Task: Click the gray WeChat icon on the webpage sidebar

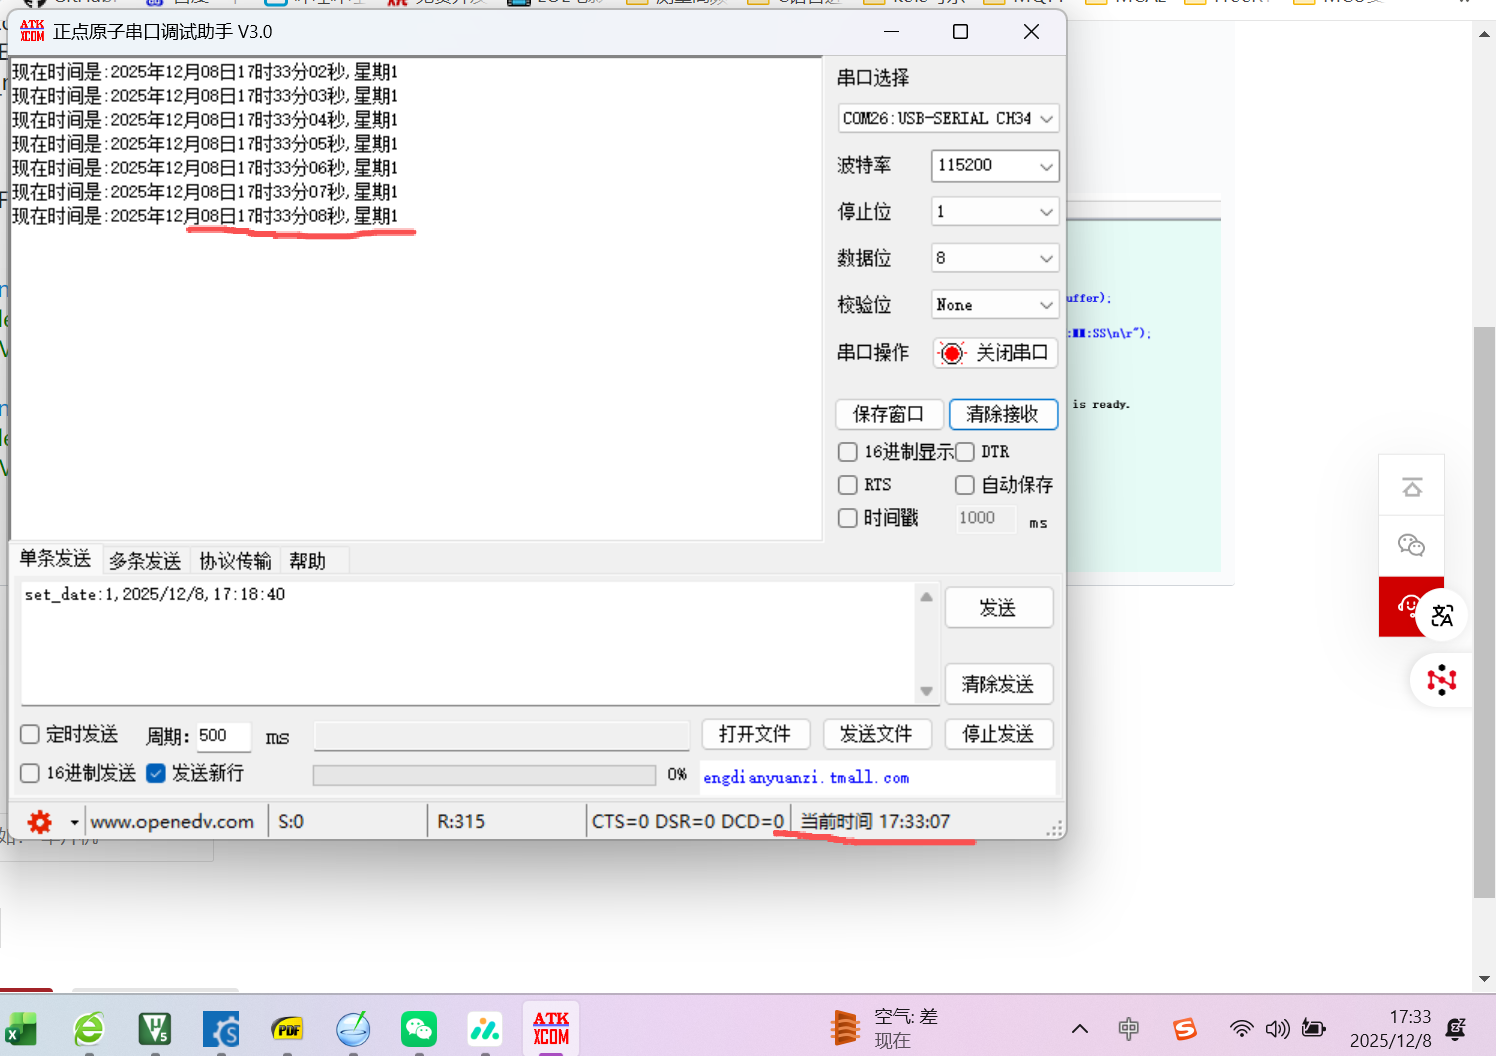Action: point(1411,545)
